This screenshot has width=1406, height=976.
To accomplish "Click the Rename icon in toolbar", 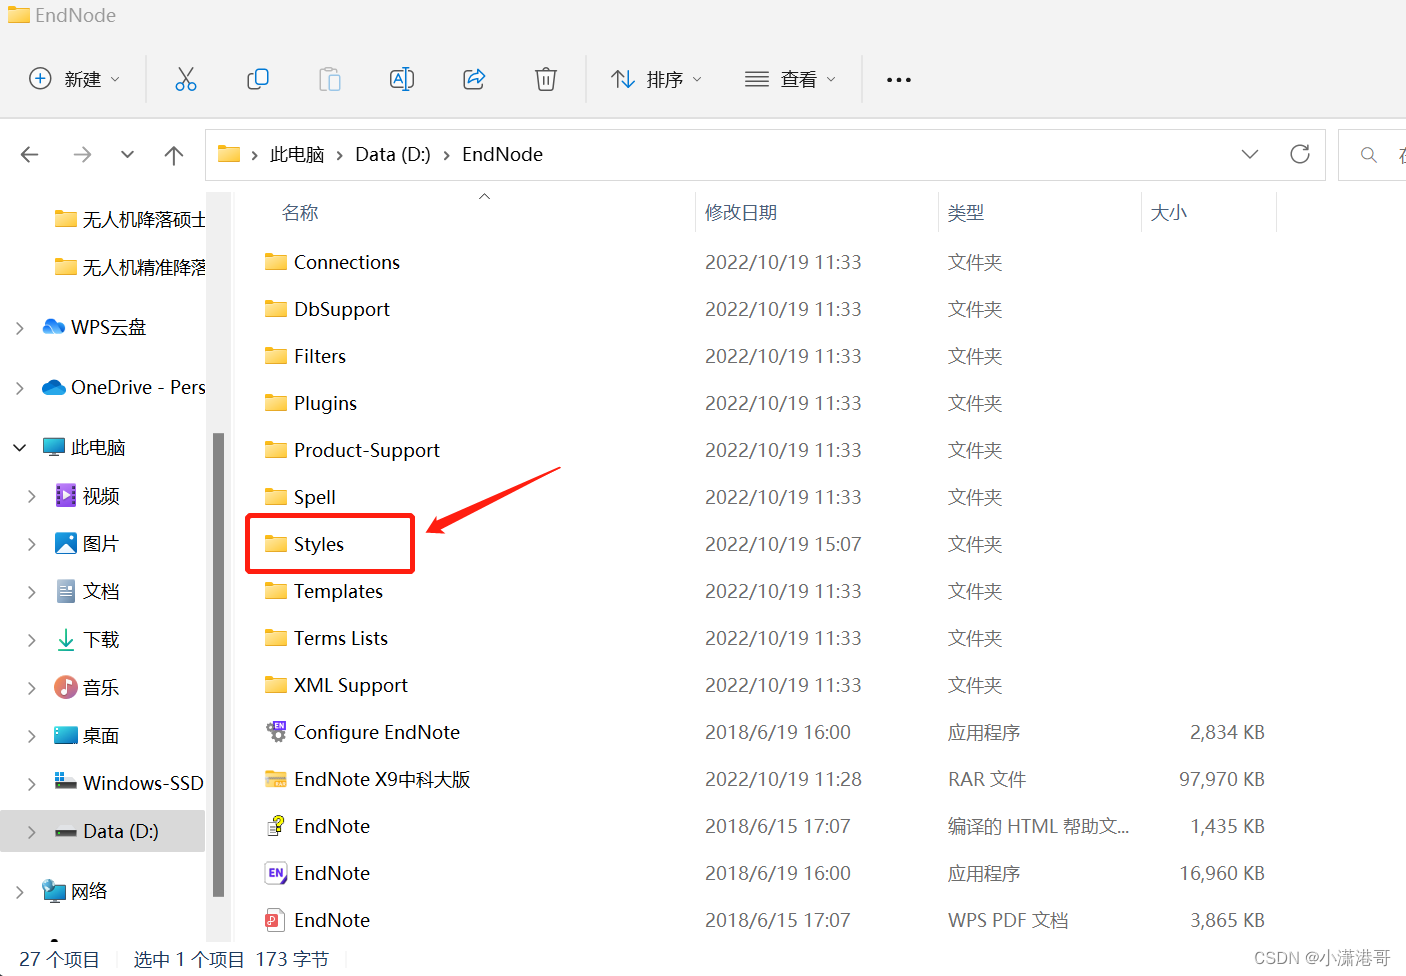I will (402, 79).
